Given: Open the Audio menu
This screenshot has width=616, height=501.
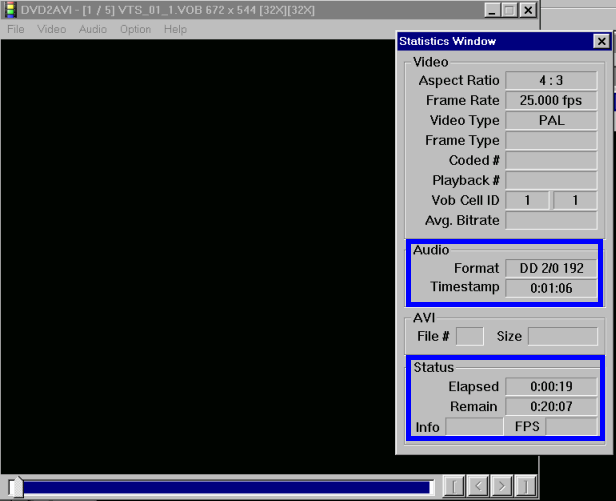Looking at the screenshot, I should (93, 29).
